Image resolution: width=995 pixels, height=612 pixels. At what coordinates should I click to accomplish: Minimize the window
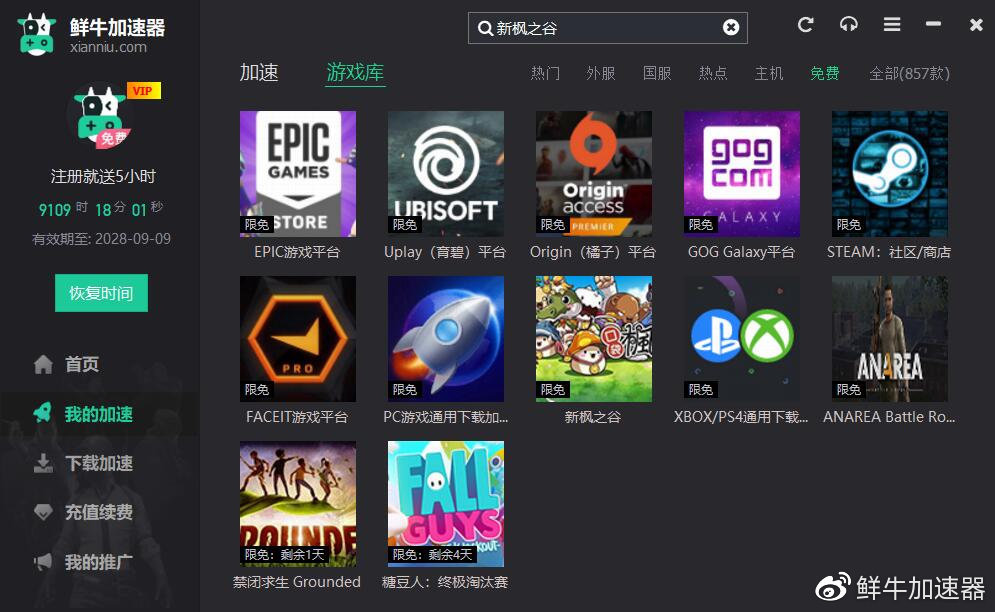coord(933,24)
